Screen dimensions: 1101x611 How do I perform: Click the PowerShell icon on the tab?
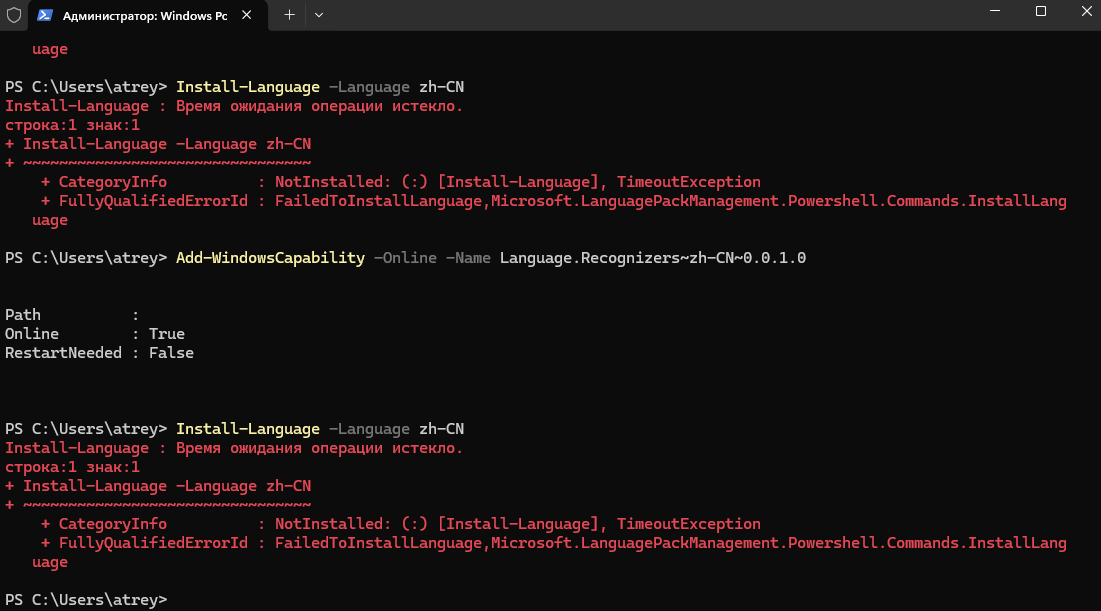tap(45, 15)
